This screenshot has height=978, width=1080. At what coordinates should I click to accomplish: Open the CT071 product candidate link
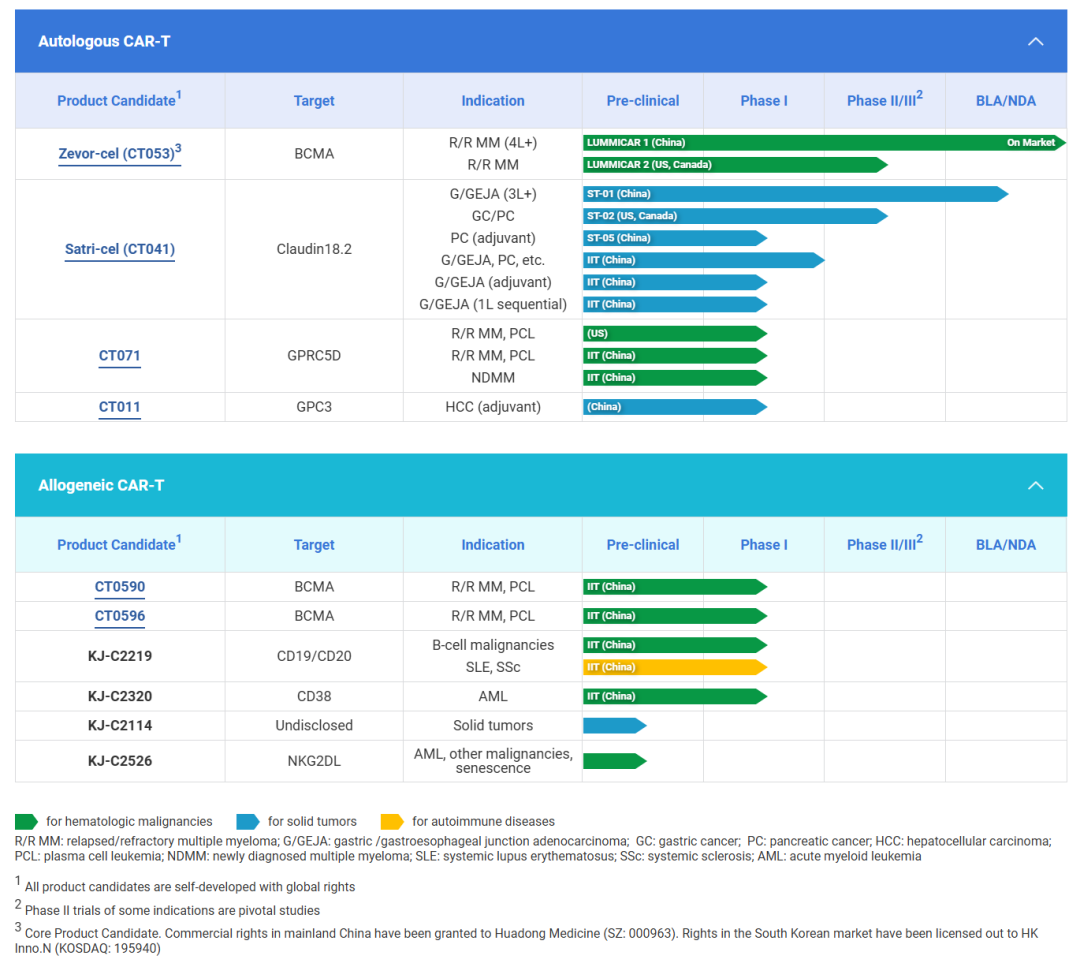tap(119, 355)
